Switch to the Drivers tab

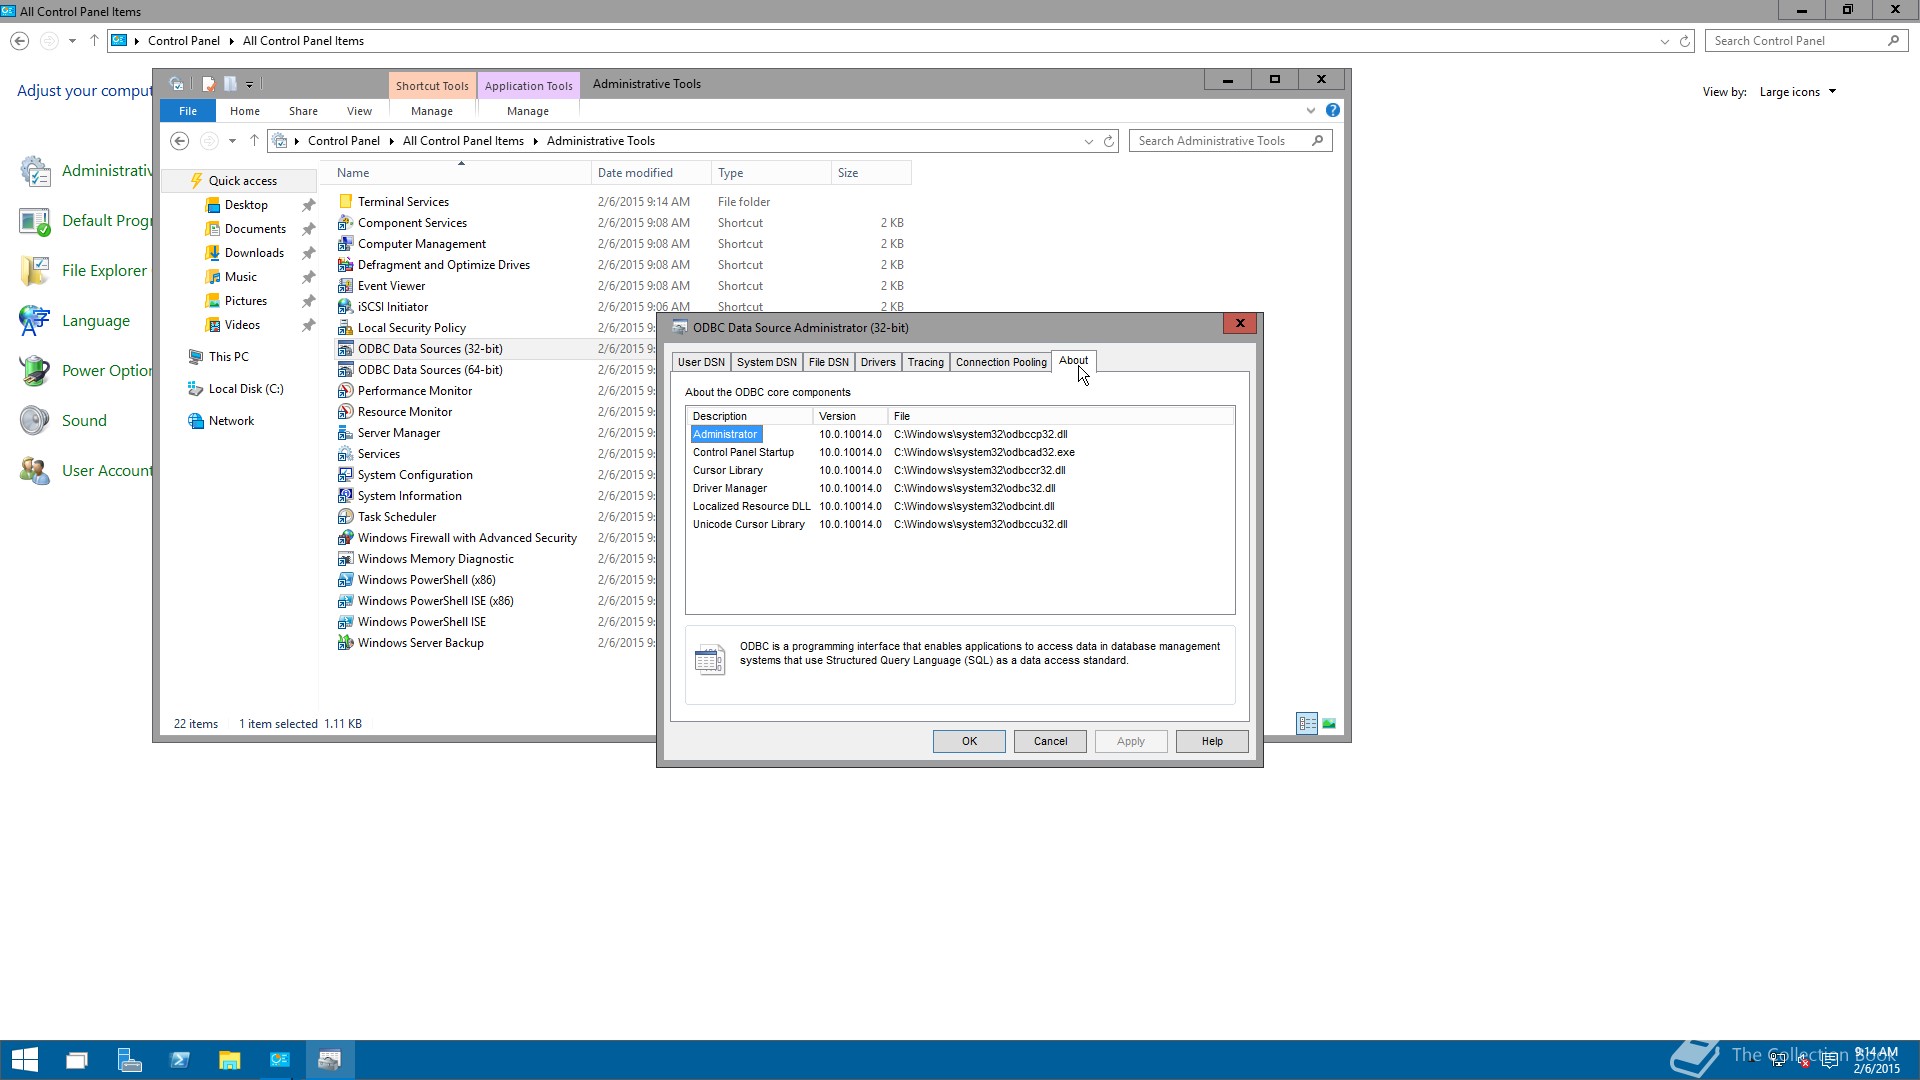tap(878, 362)
